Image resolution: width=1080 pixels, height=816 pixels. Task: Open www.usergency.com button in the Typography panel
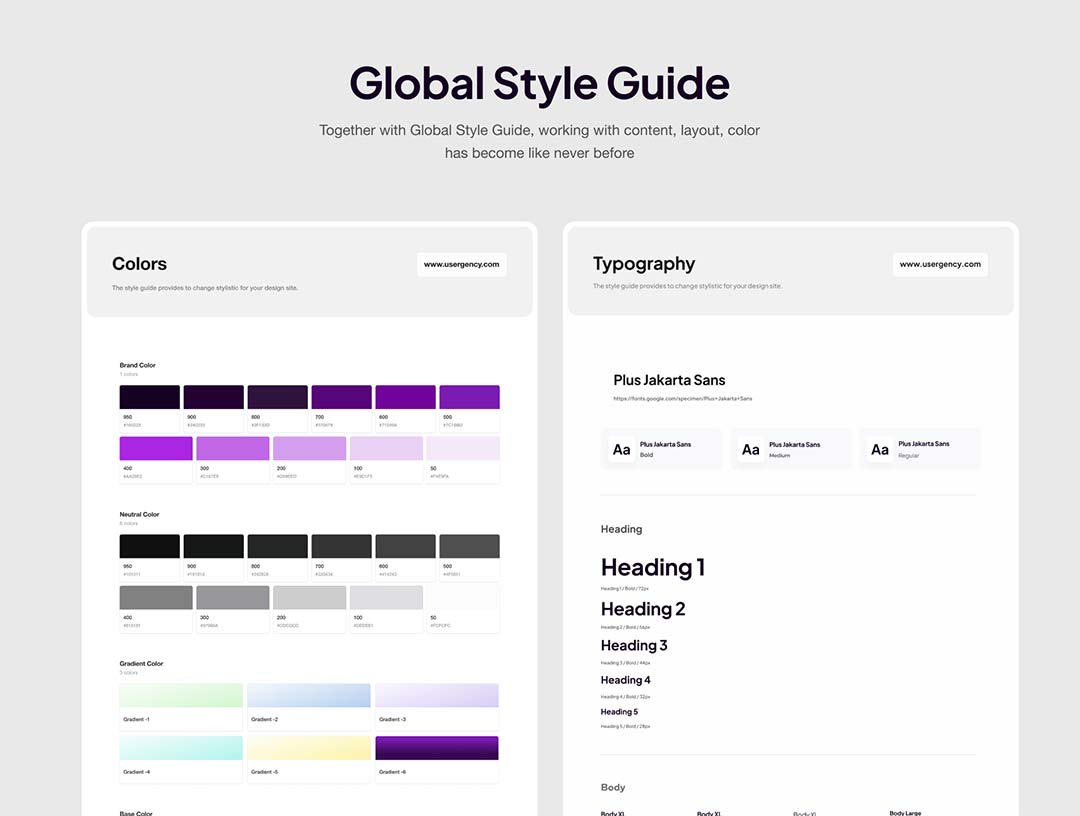pyautogui.click(x=940, y=264)
